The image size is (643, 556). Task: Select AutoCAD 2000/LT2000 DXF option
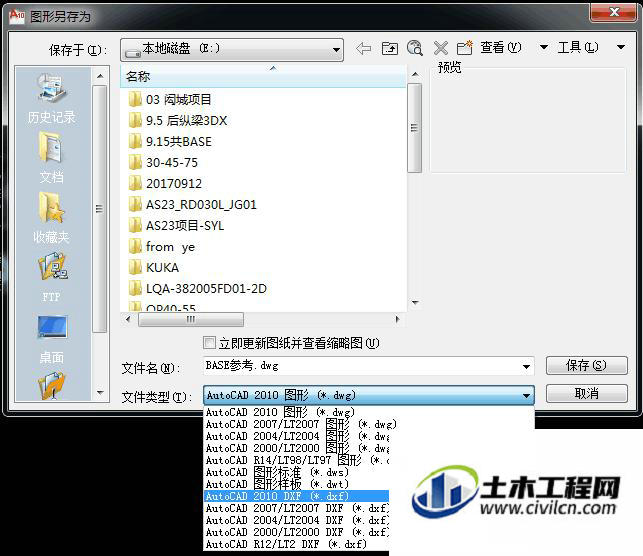click(x=296, y=532)
